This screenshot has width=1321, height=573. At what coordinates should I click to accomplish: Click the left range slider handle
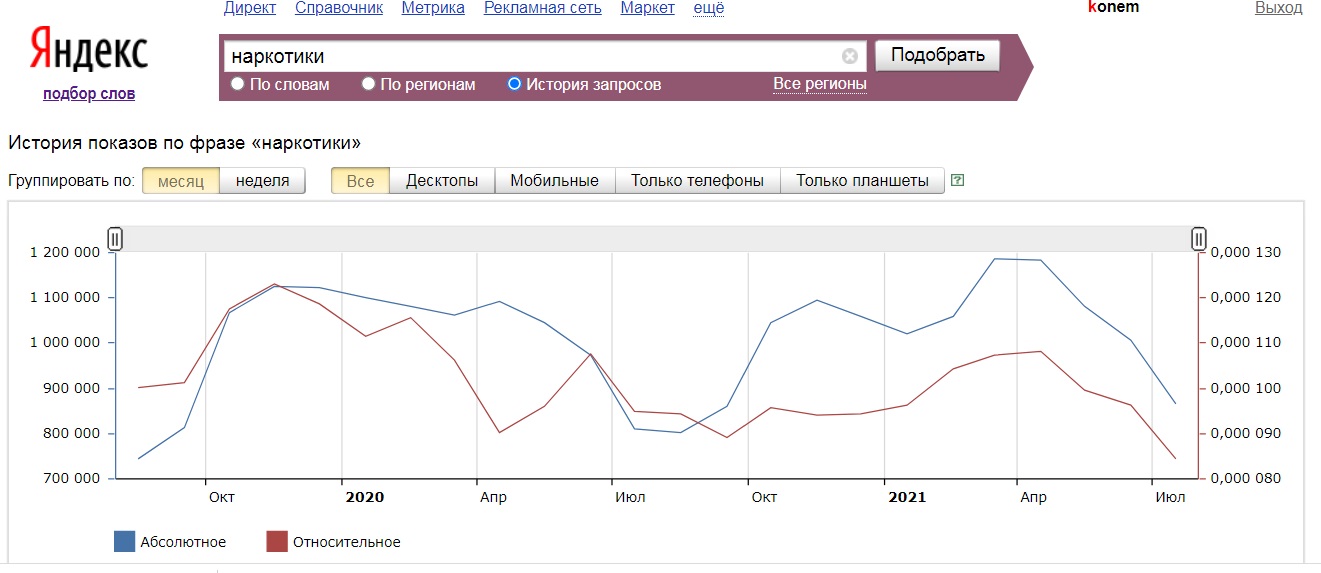pyautogui.click(x=115, y=239)
